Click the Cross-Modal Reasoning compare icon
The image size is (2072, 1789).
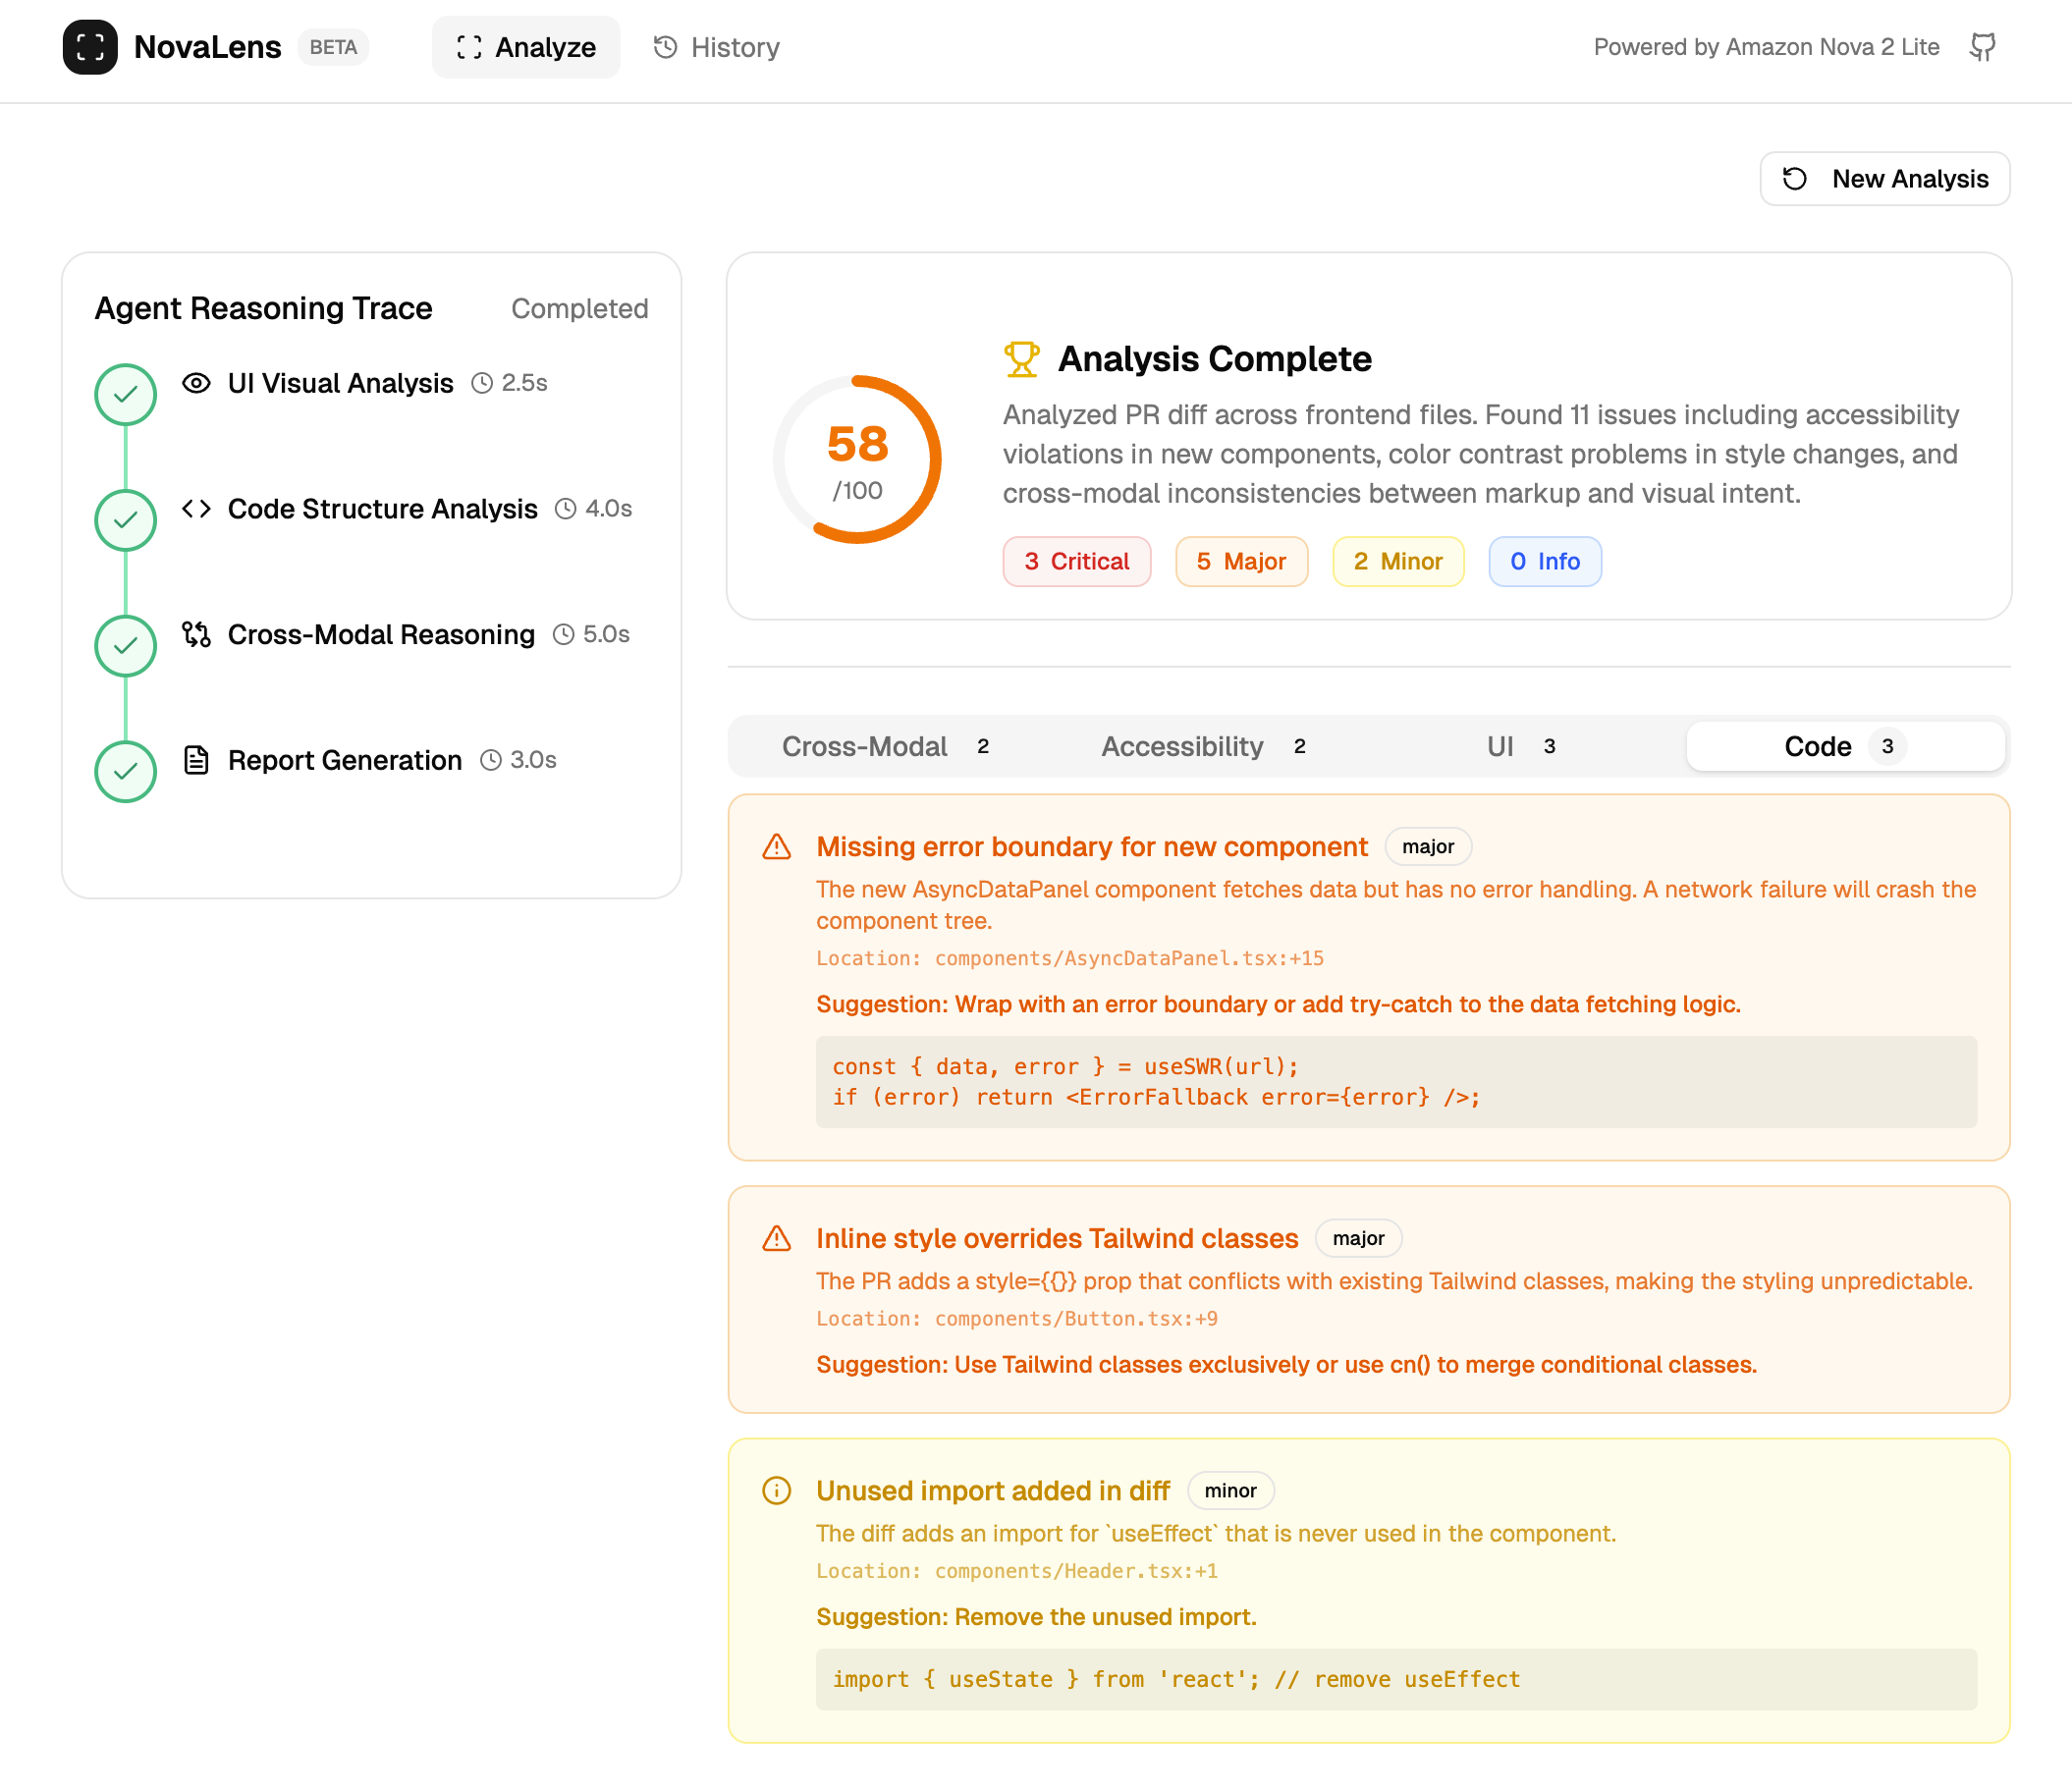[x=196, y=635]
